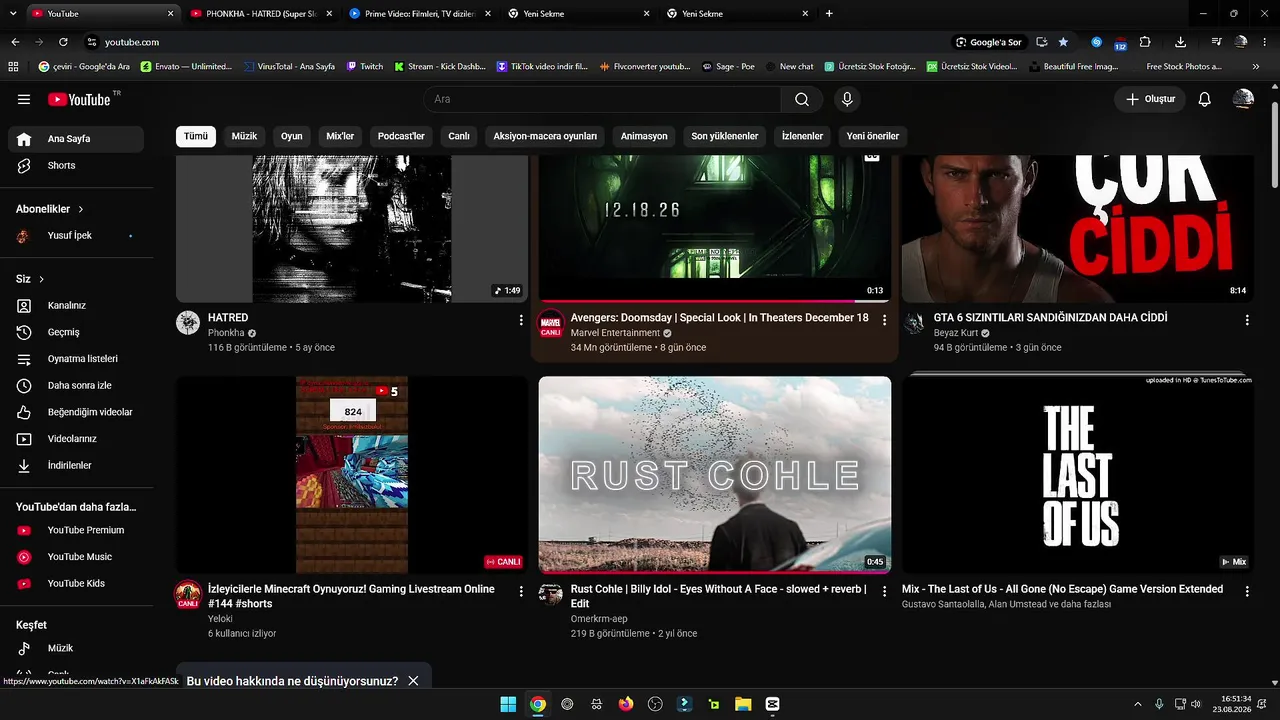Select Yeni öneriler filter chip
This screenshot has height=720, width=1280.
tap(873, 136)
